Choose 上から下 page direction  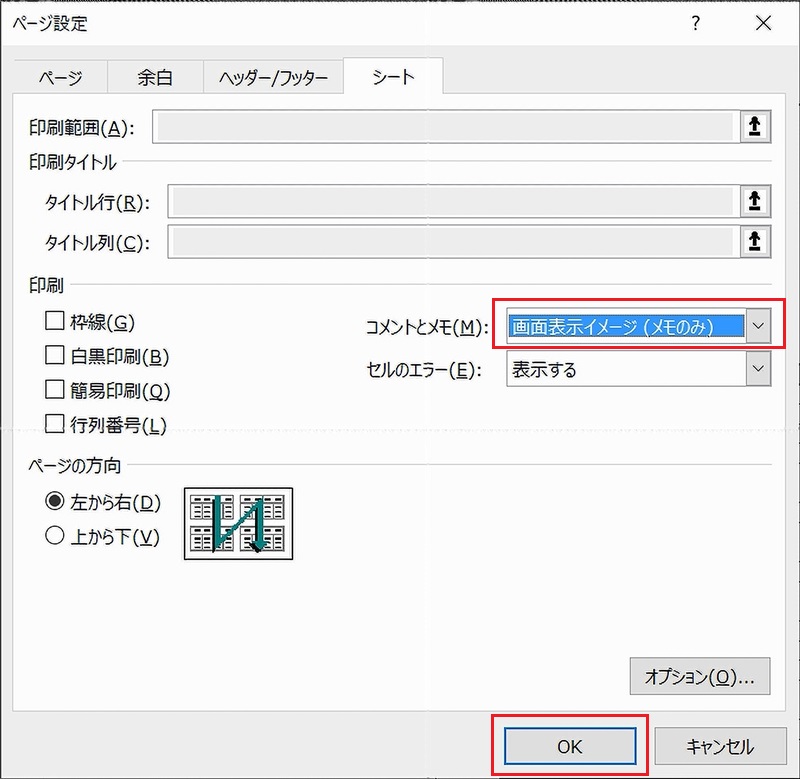(55, 536)
